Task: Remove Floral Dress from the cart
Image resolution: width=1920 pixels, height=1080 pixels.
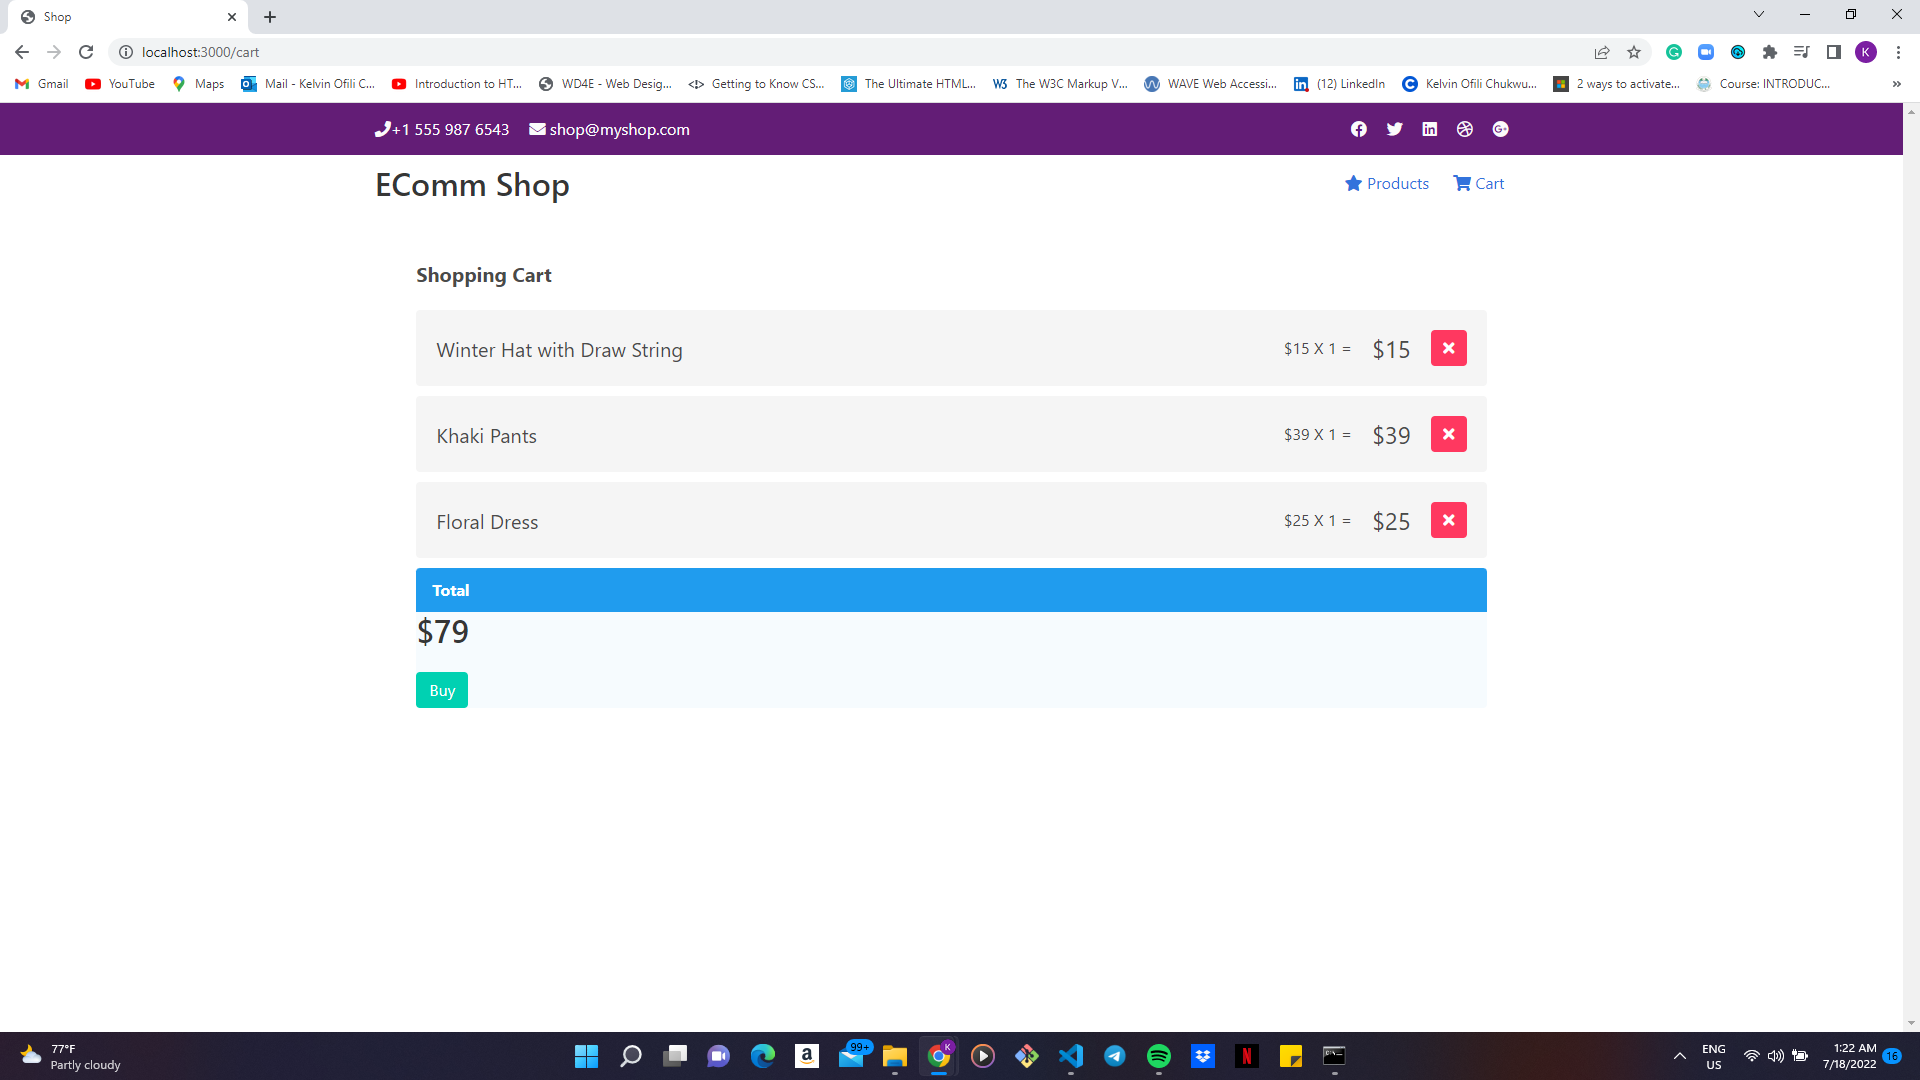Action: pyautogui.click(x=1448, y=519)
